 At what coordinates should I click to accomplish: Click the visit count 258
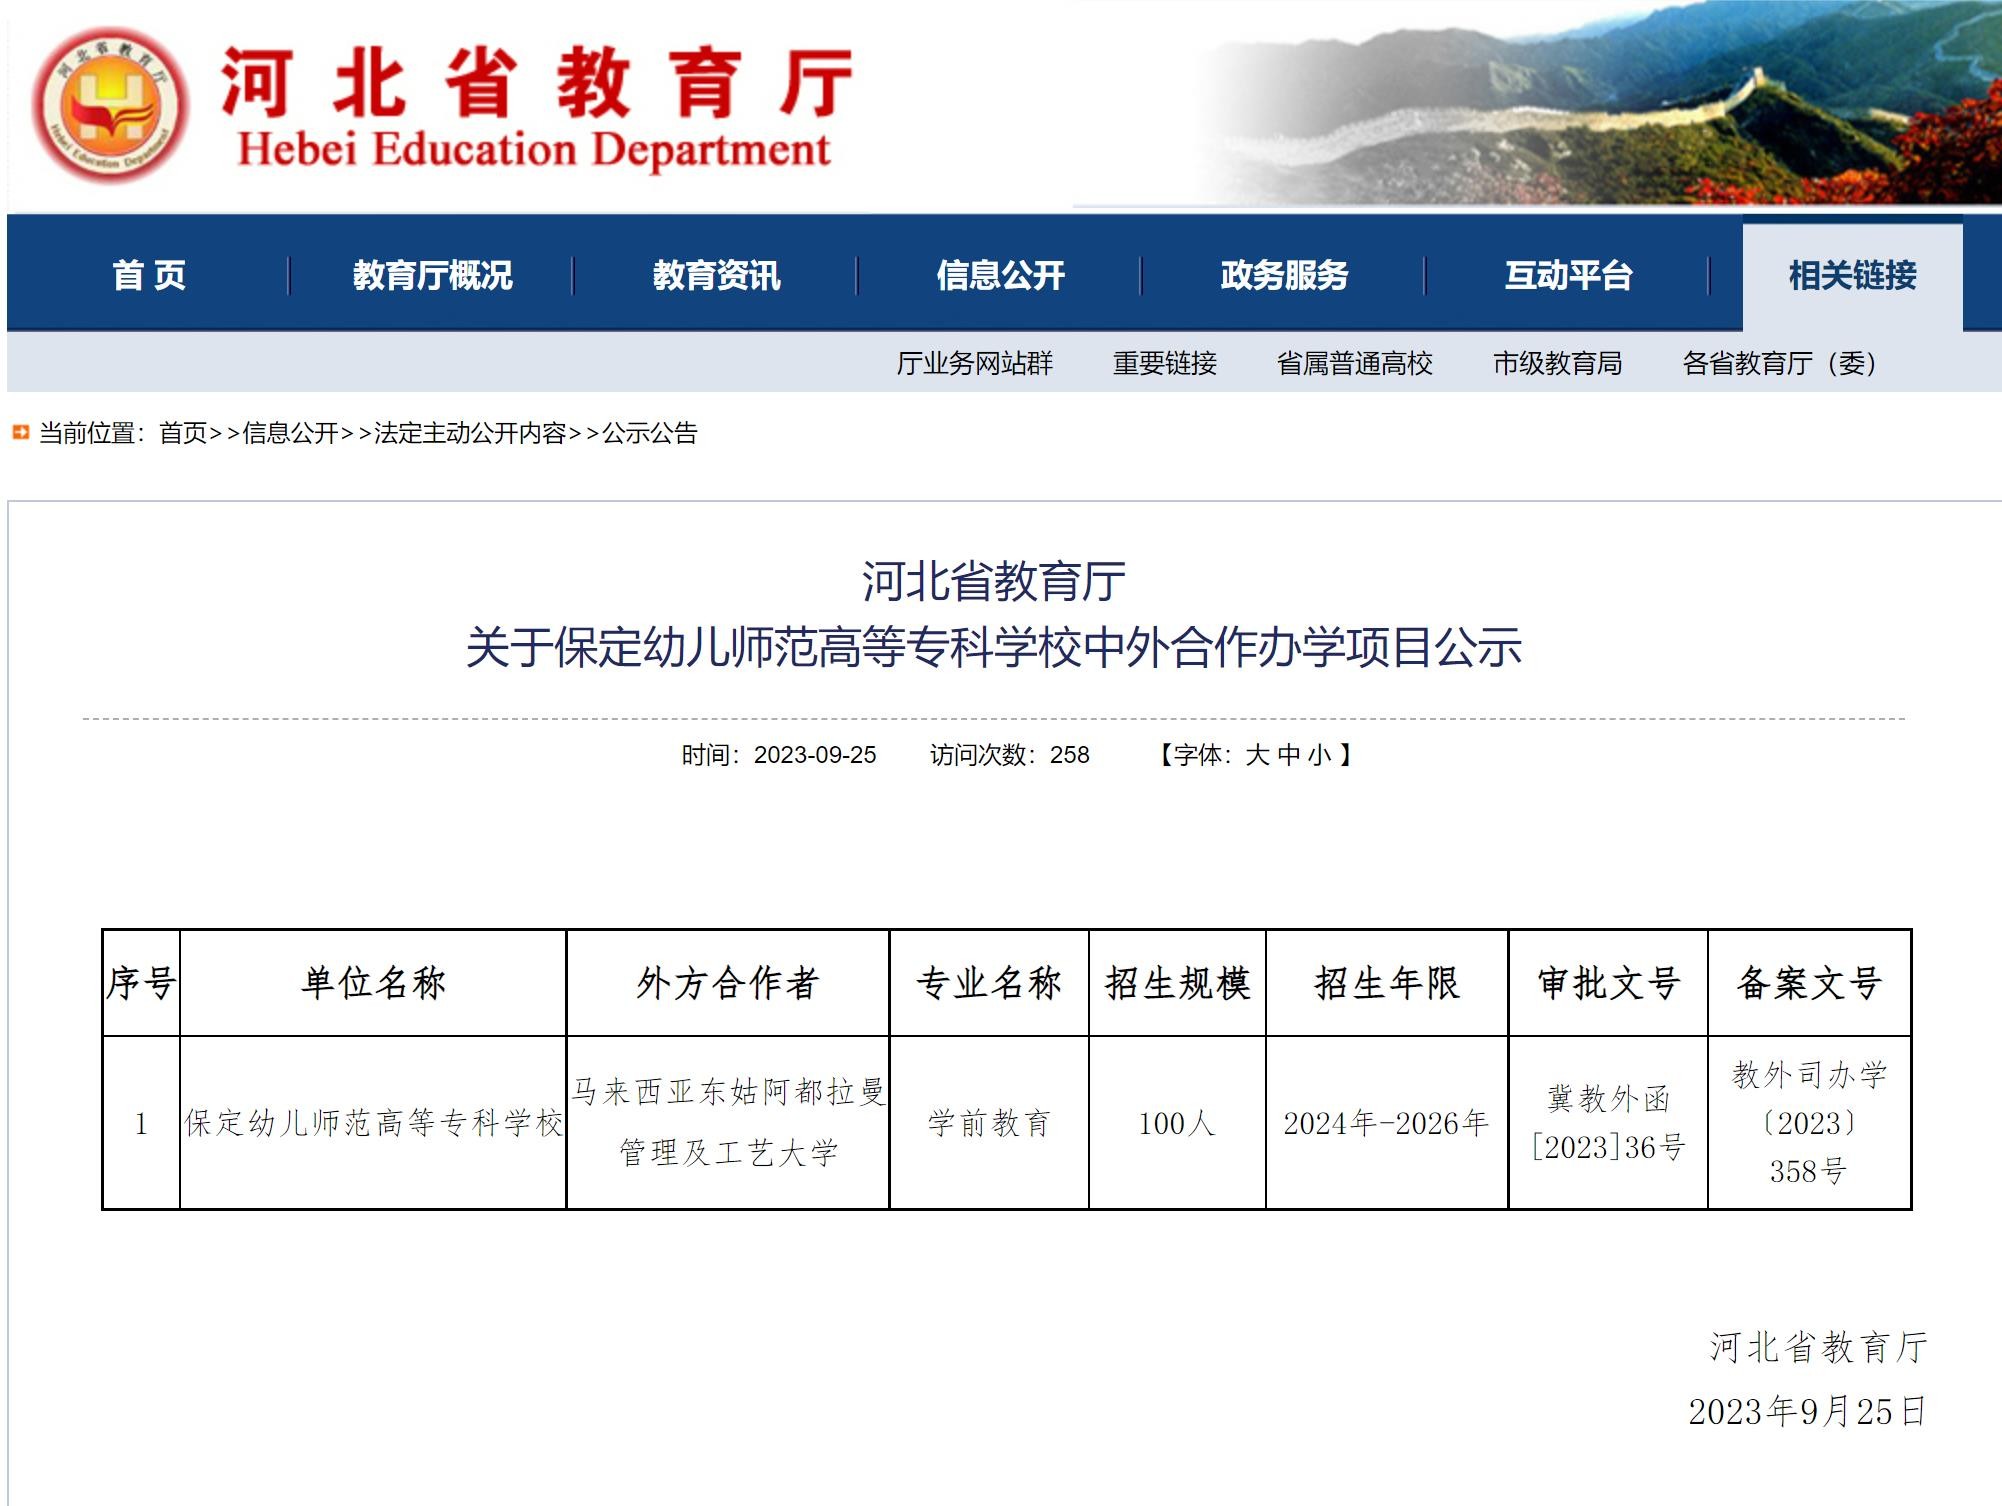tap(1069, 755)
